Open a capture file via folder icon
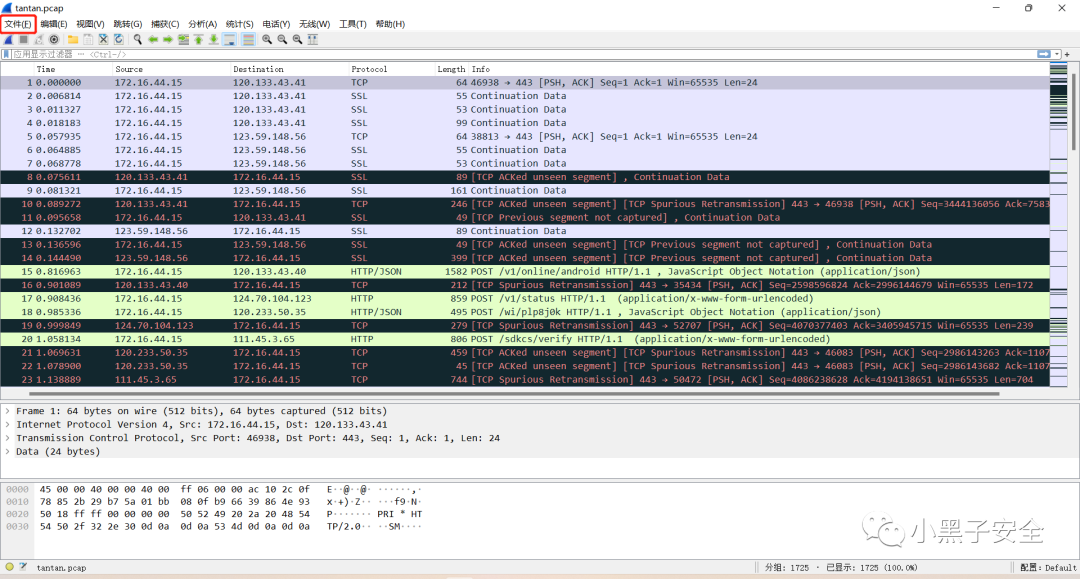Image resolution: width=1080 pixels, height=579 pixels. (73, 40)
